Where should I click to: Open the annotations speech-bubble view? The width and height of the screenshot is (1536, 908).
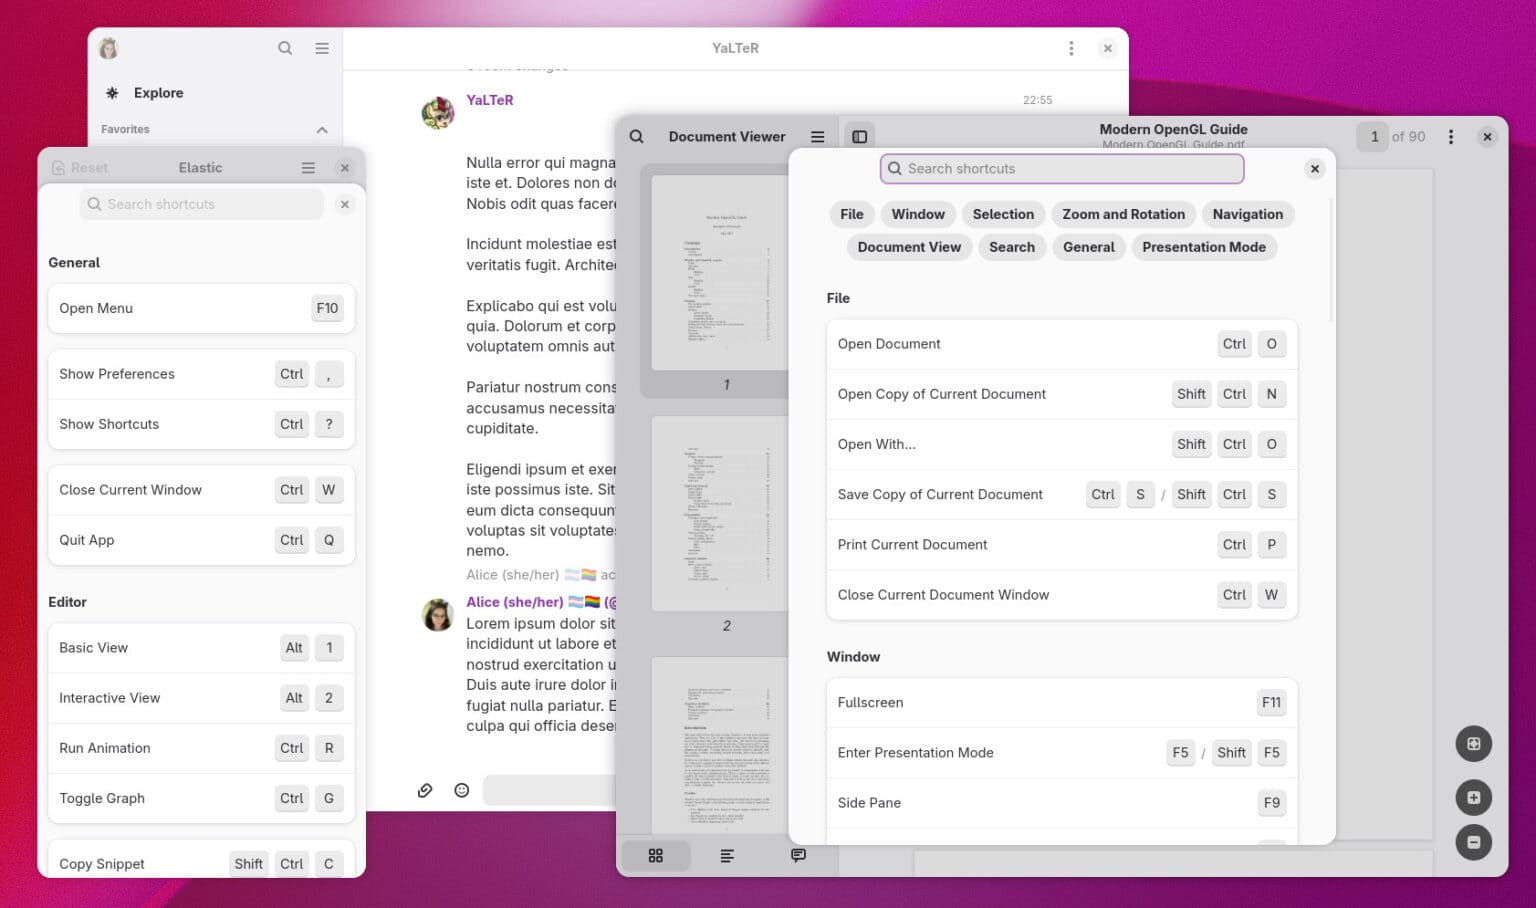(x=798, y=855)
